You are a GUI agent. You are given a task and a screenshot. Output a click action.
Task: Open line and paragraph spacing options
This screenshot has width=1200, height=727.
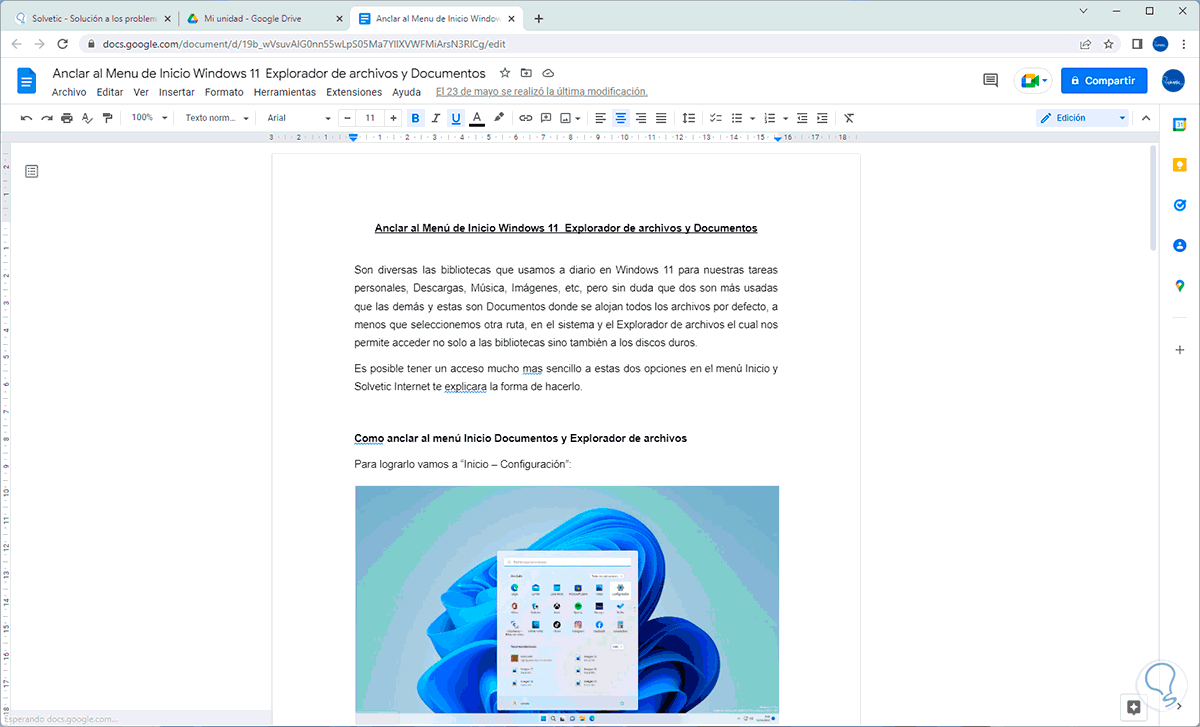(x=688, y=118)
